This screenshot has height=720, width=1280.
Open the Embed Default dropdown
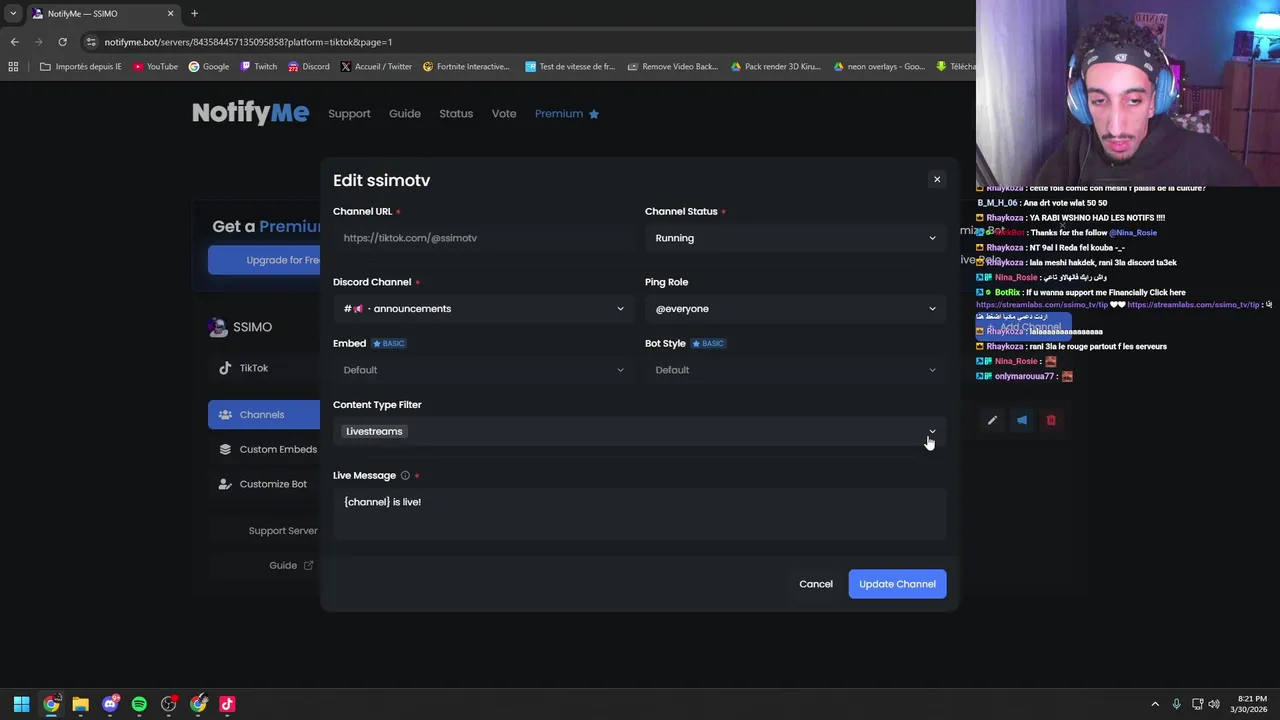coord(483,370)
